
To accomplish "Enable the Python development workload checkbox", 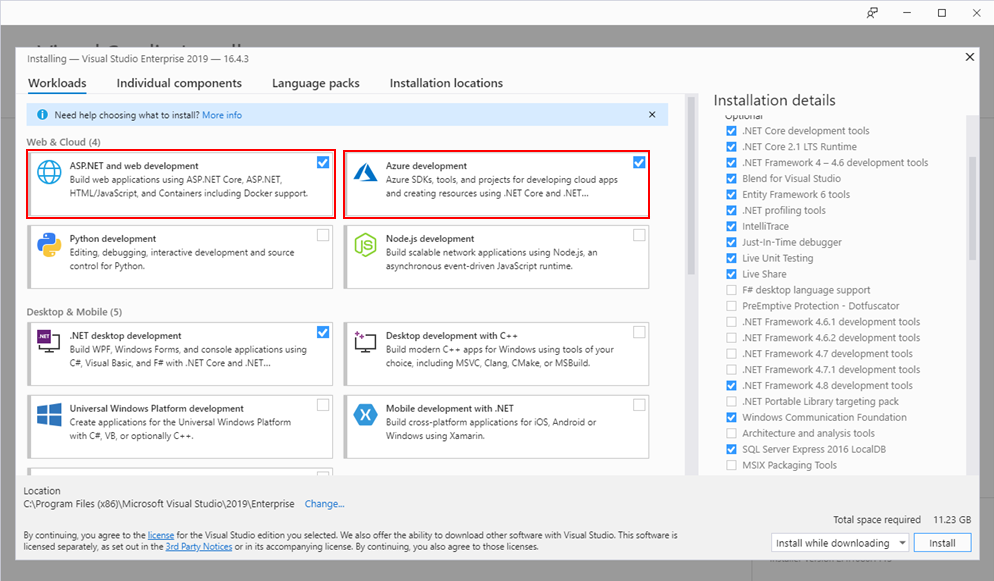I will coord(323,236).
